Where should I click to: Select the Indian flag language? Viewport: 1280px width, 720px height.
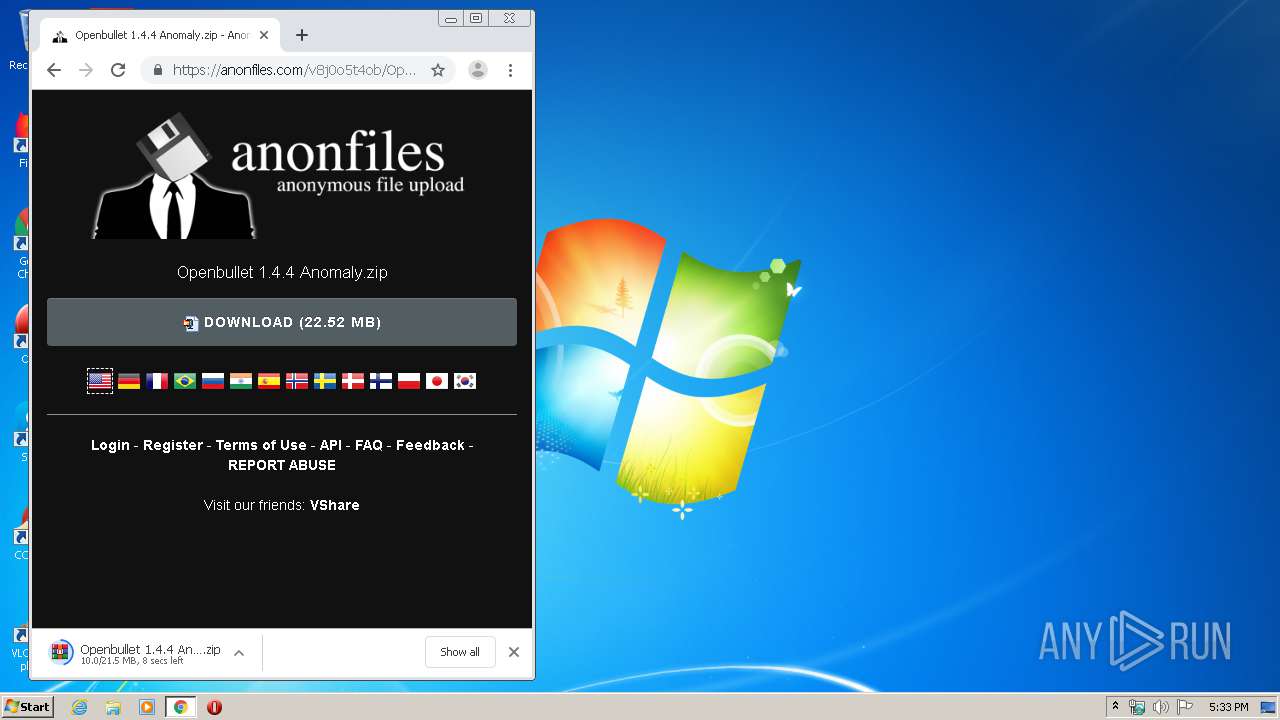pyautogui.click(x=241, y=381)
